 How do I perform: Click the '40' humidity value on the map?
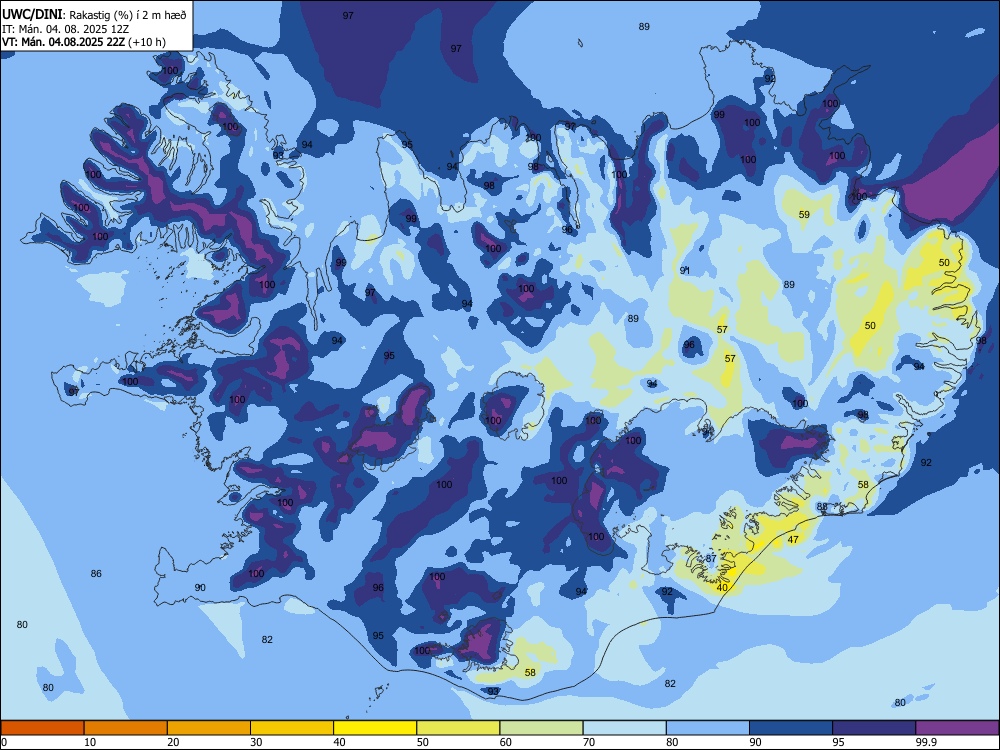click(x=722, y=587)
